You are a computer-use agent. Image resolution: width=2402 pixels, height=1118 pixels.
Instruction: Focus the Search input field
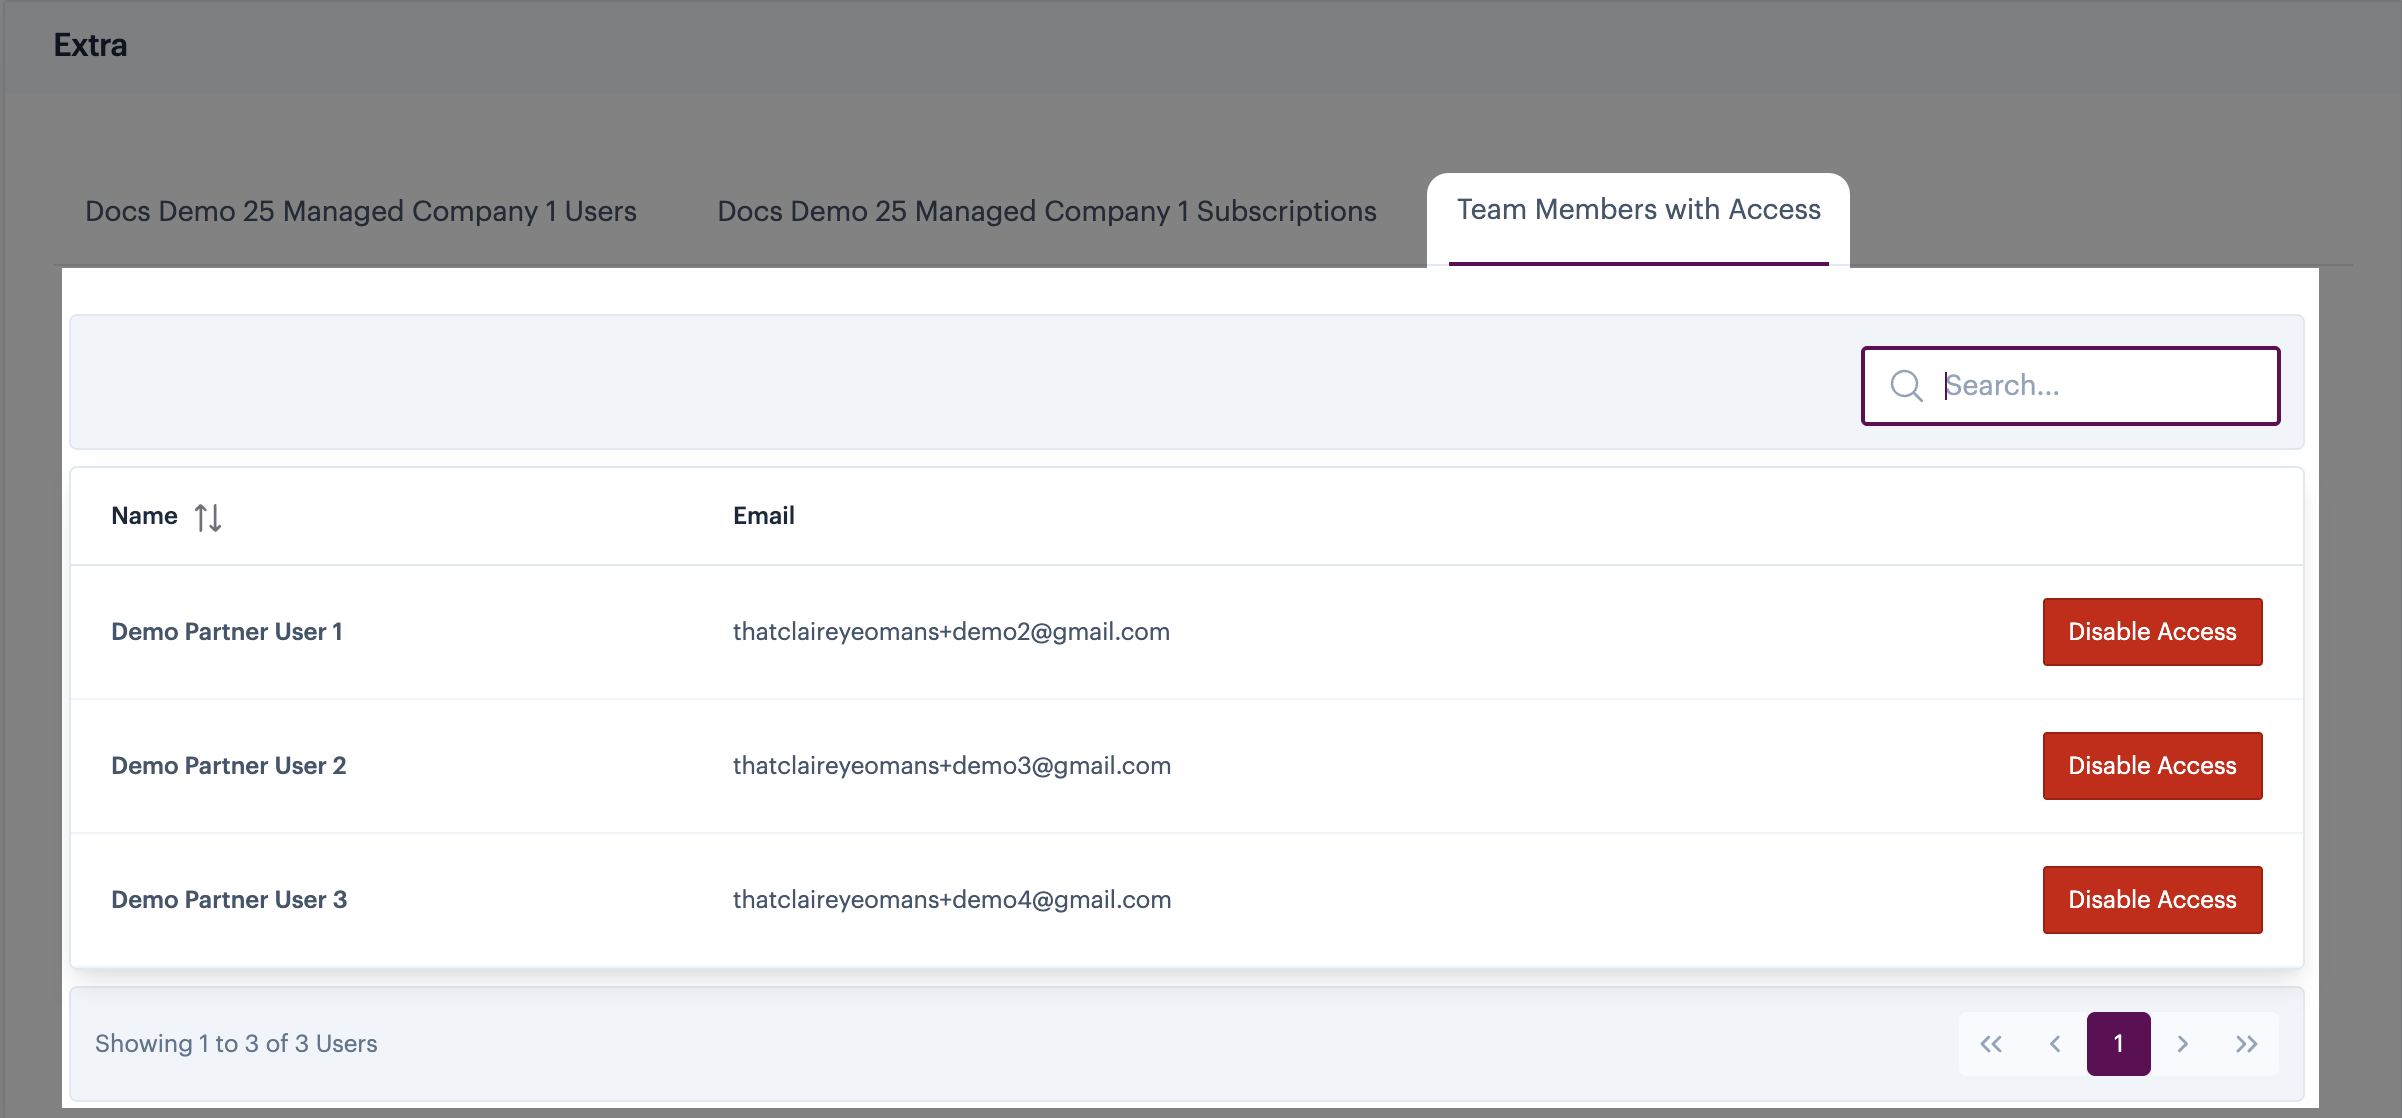[x=2100, y=386]
